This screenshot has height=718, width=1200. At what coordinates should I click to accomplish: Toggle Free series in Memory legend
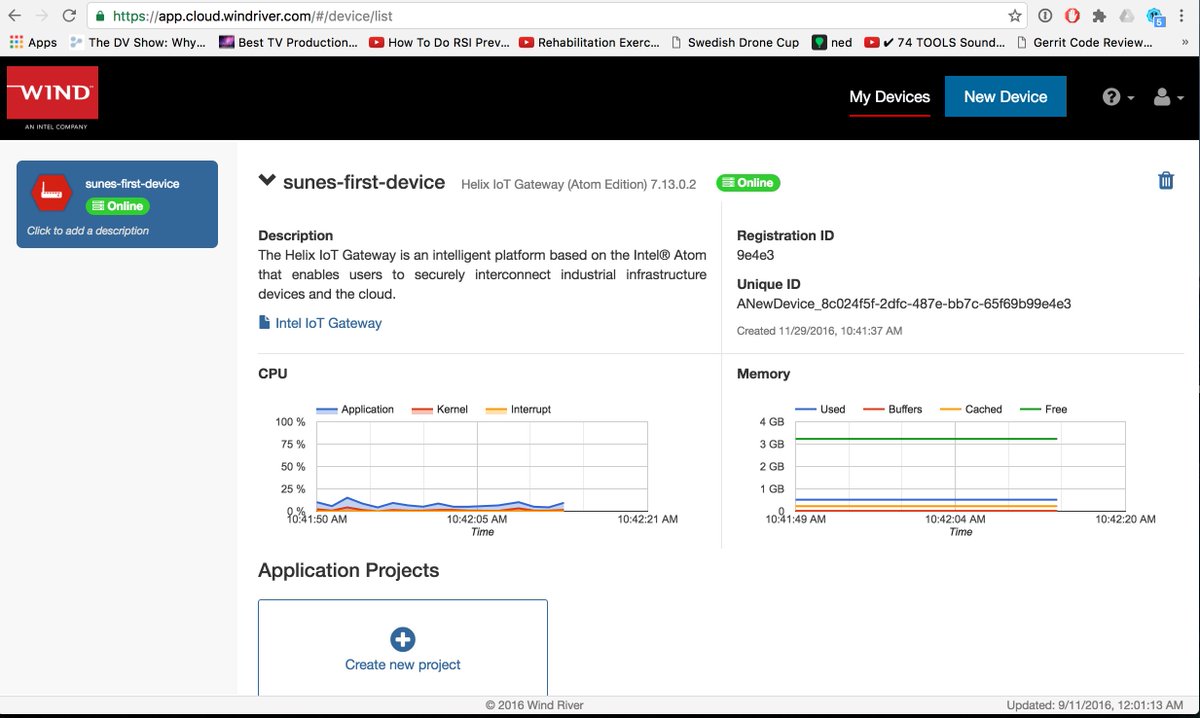1043,409
